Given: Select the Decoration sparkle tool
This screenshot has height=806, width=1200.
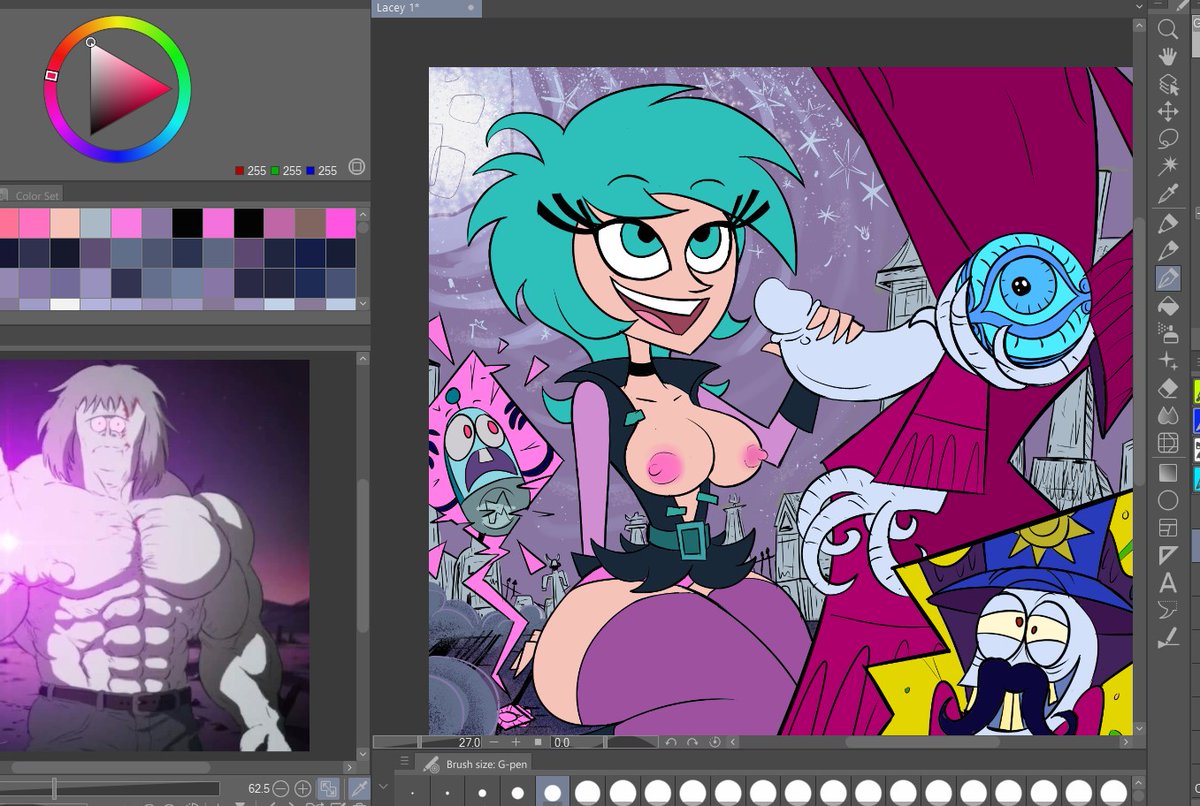Looking at the screenshot, I should click(1167, 360).
